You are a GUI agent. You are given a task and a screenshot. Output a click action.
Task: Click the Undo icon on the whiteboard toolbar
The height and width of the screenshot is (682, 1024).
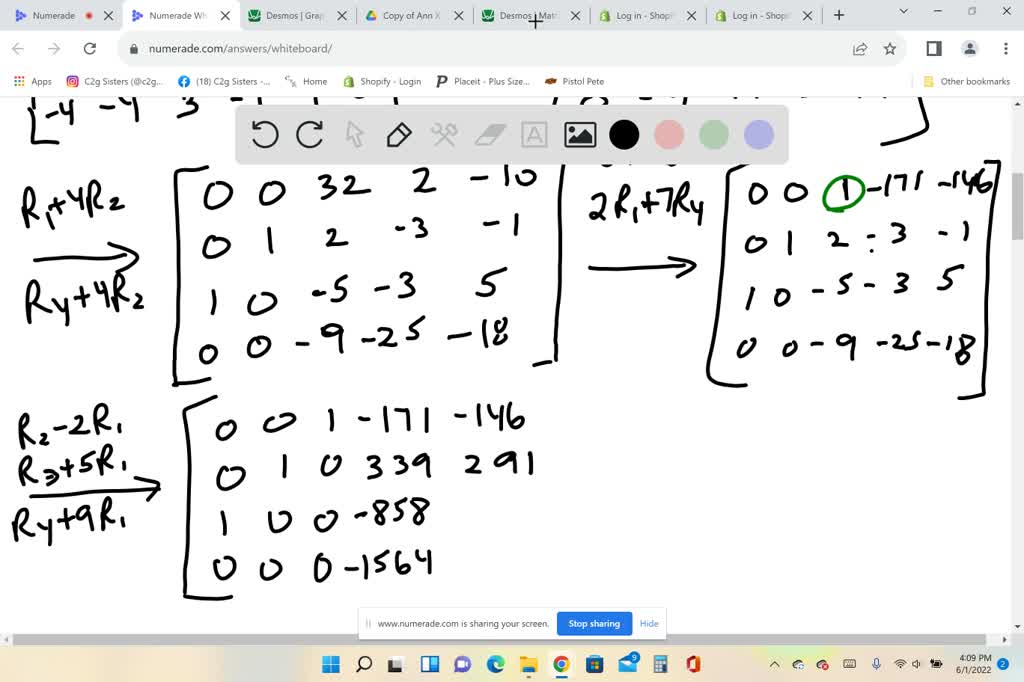[264, 134]
